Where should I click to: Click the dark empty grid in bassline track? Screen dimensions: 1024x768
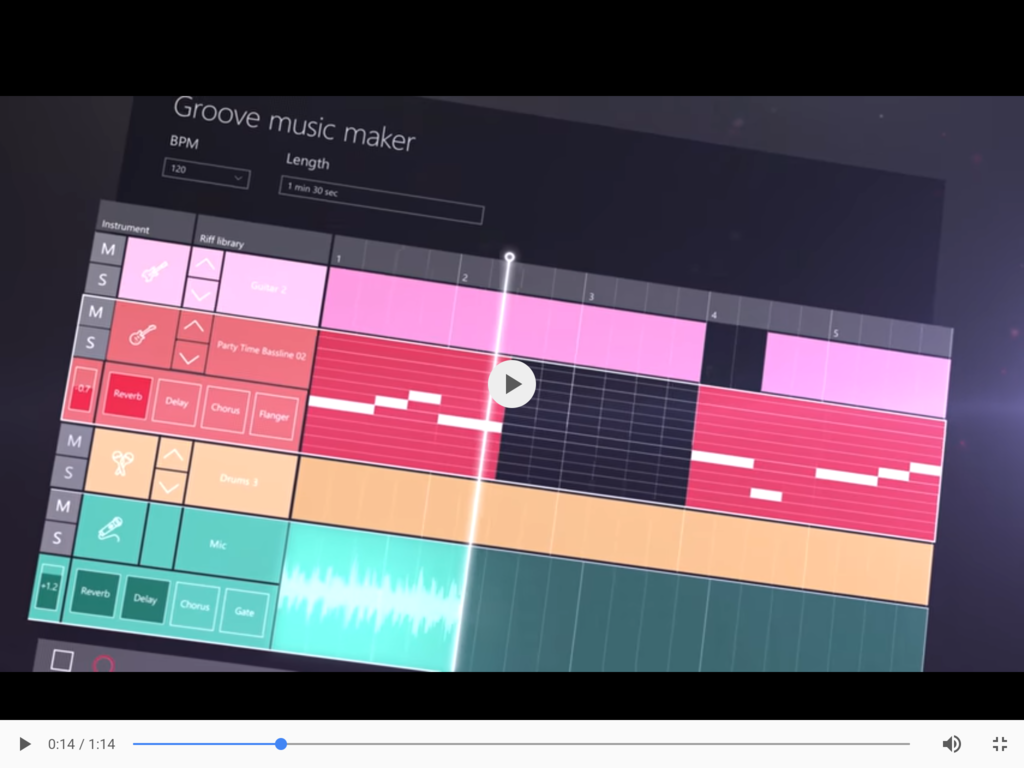594,431
